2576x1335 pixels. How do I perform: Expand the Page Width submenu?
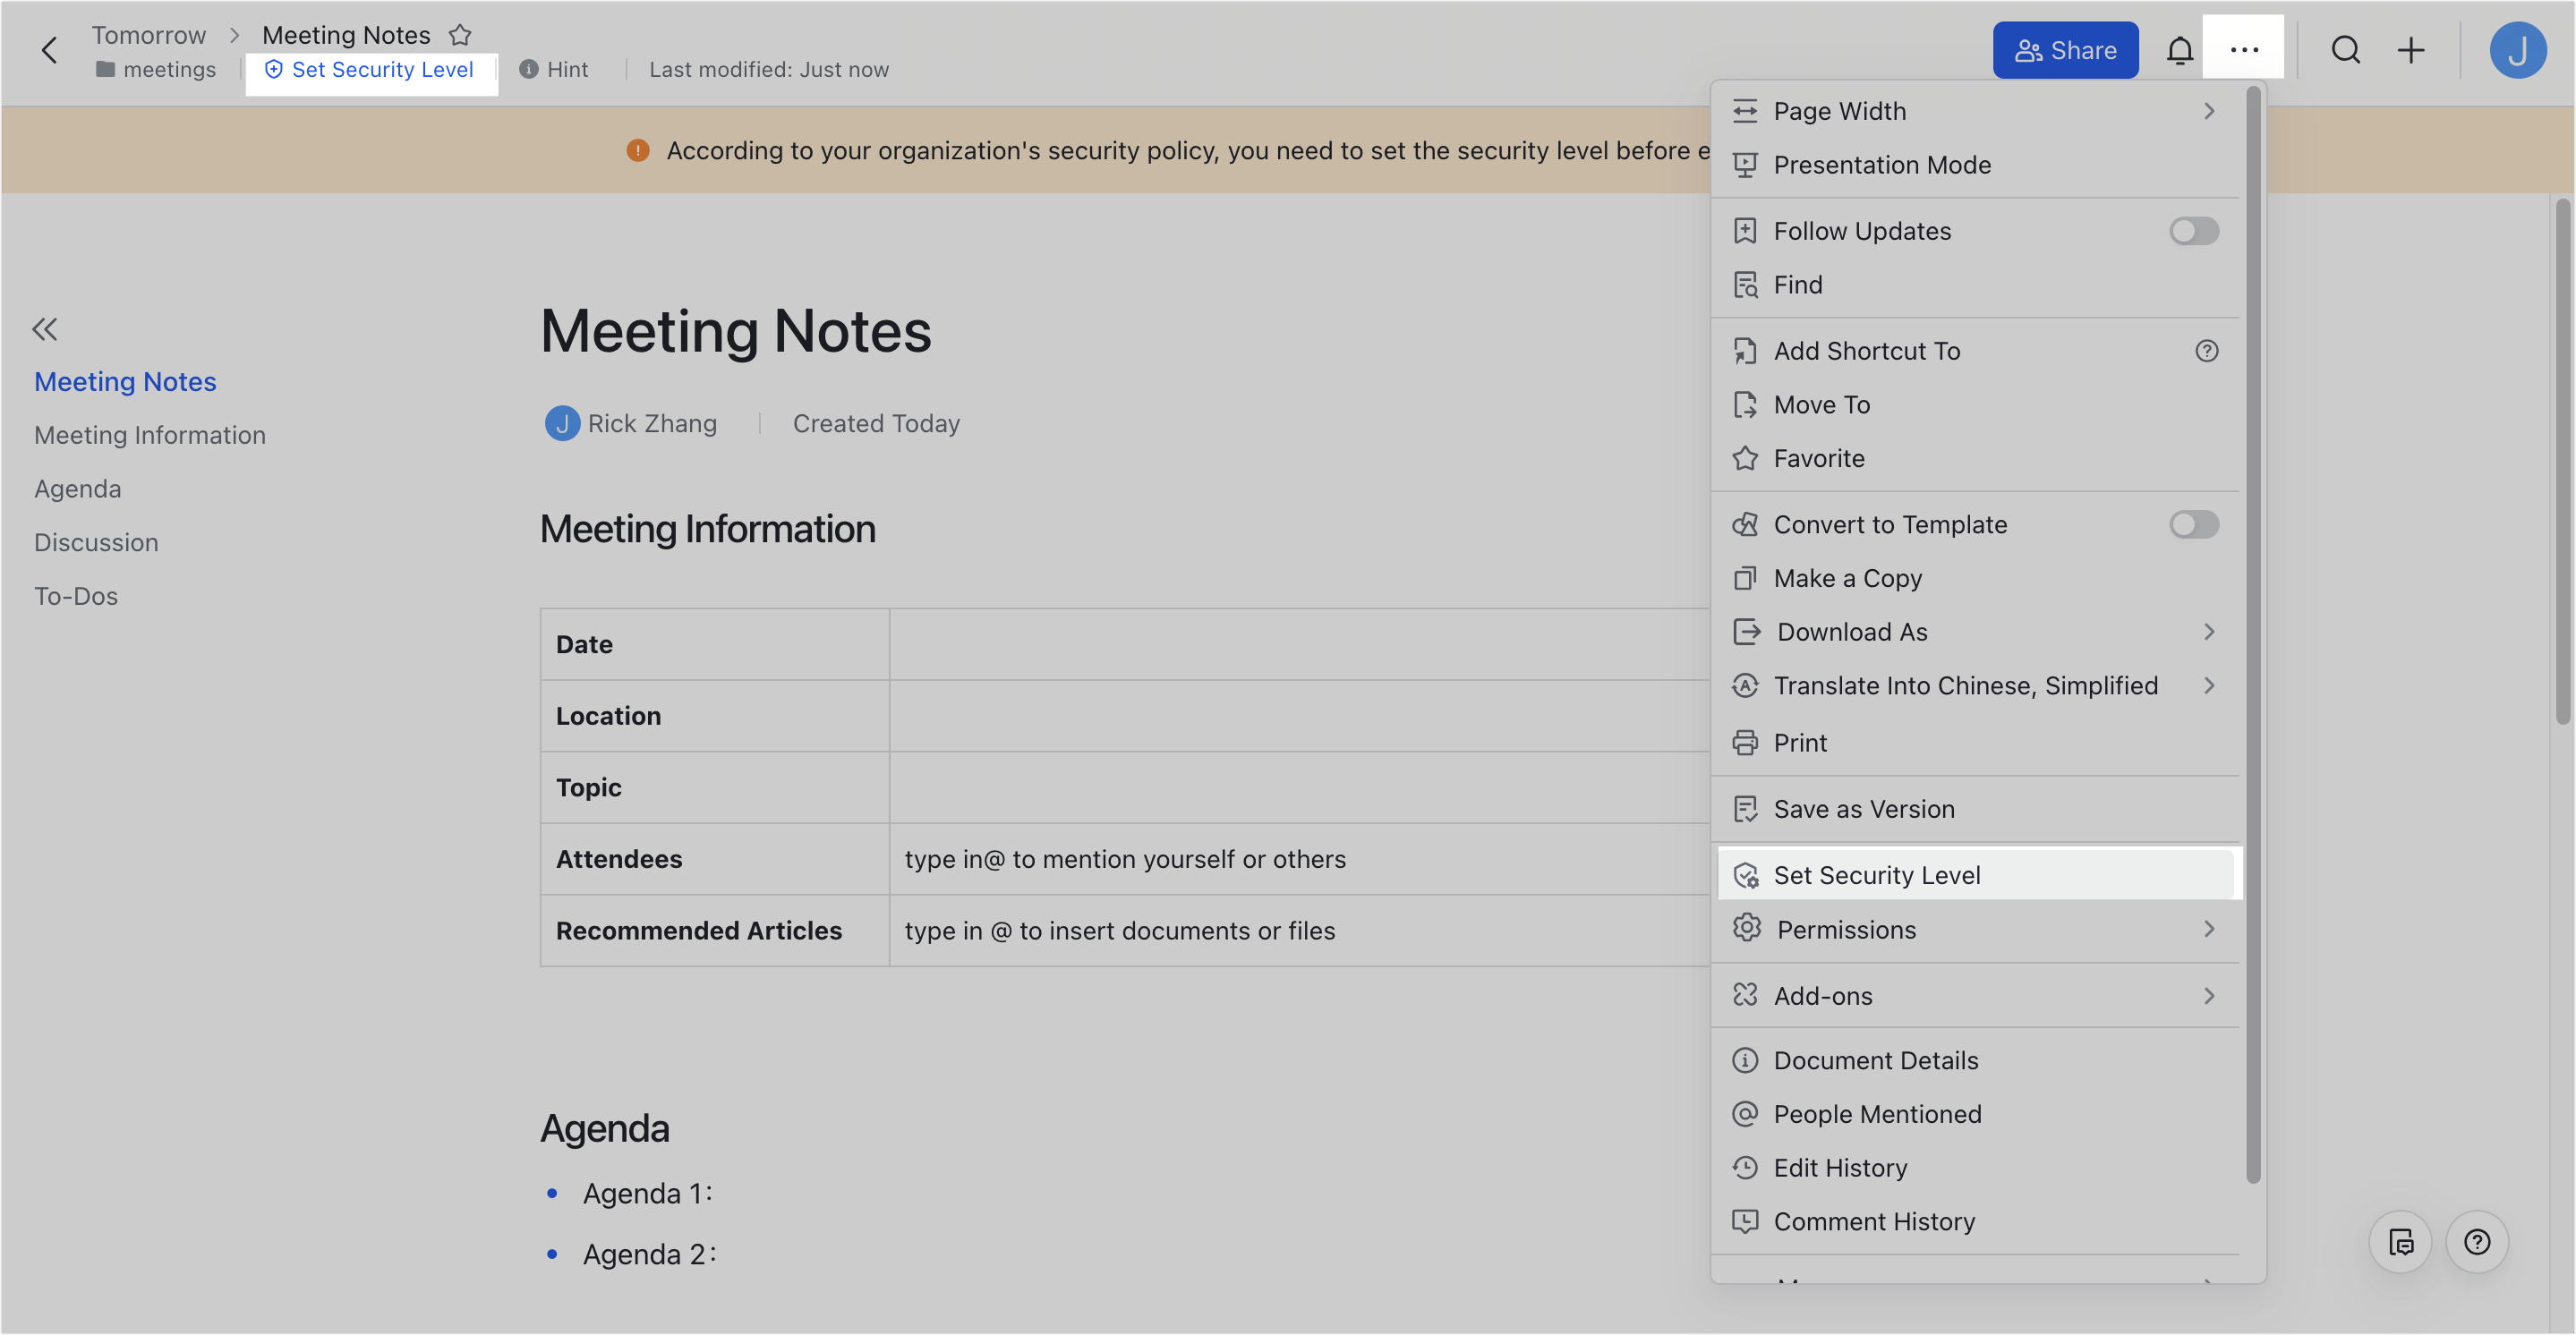point(2210,111)
